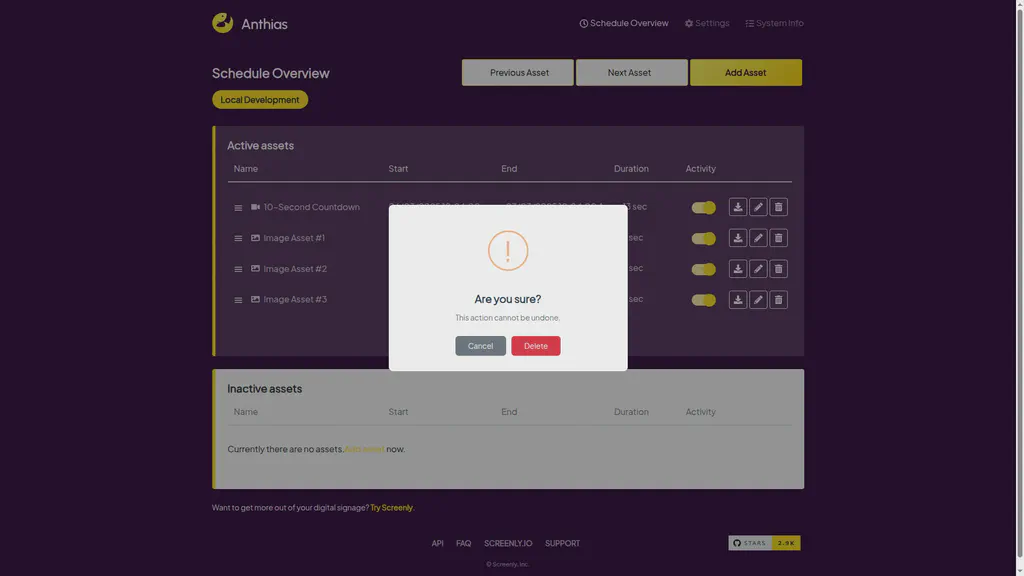Click the drag handle beside Image Asset #2
The height and width of the screenshot is (576, 1024).
pos(238,268)
